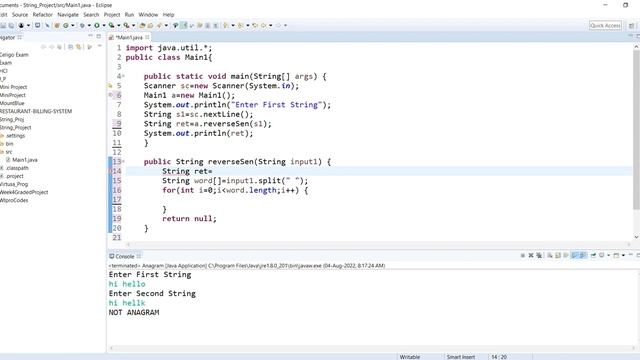Collapse the main method fold marker at line 4
640x360 pixels.
click(x=123, y=76)
